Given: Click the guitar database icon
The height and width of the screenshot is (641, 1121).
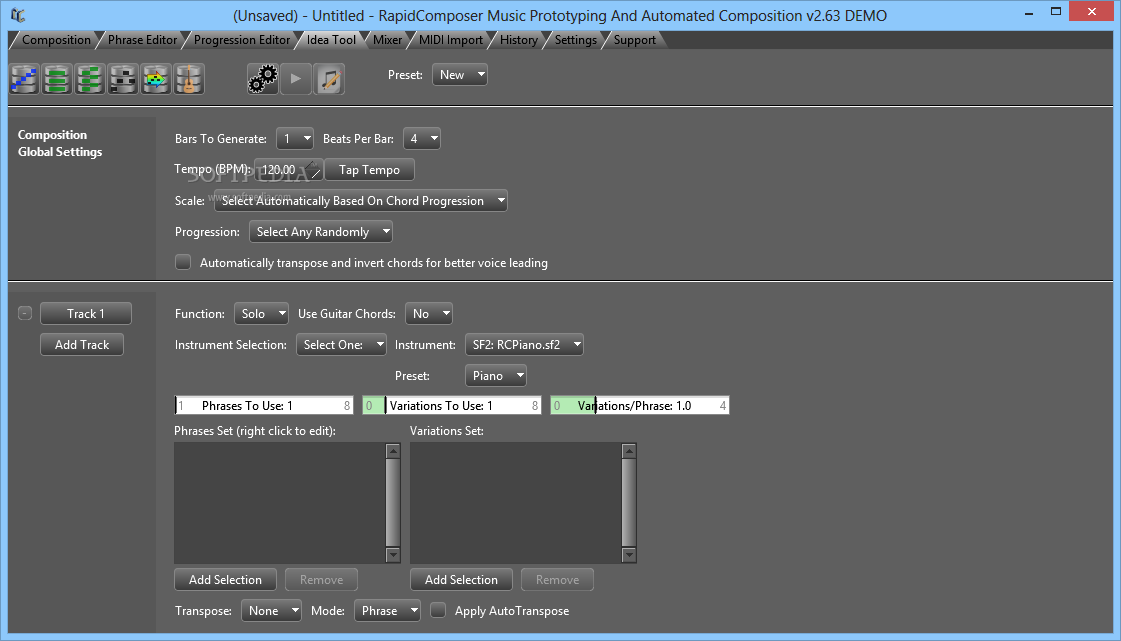Looking at the screenshot, I should point(189,79).
